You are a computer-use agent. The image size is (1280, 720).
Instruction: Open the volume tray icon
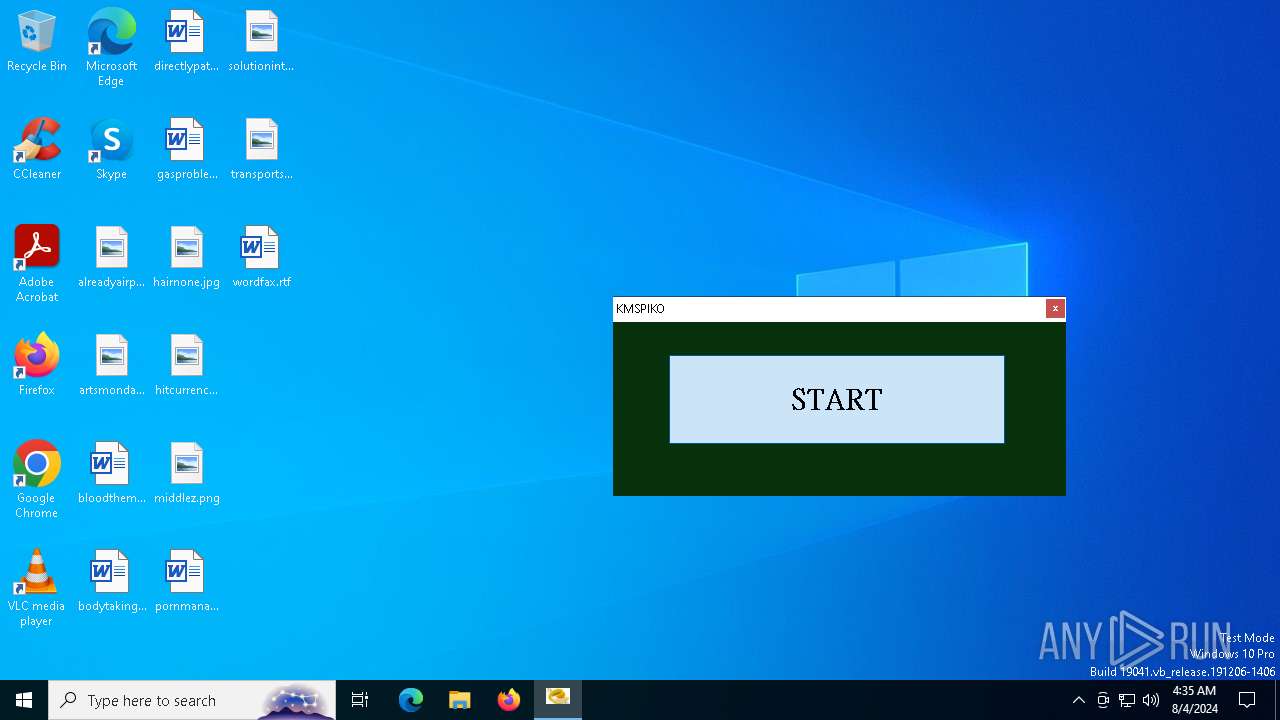(x=1151, y=700)
